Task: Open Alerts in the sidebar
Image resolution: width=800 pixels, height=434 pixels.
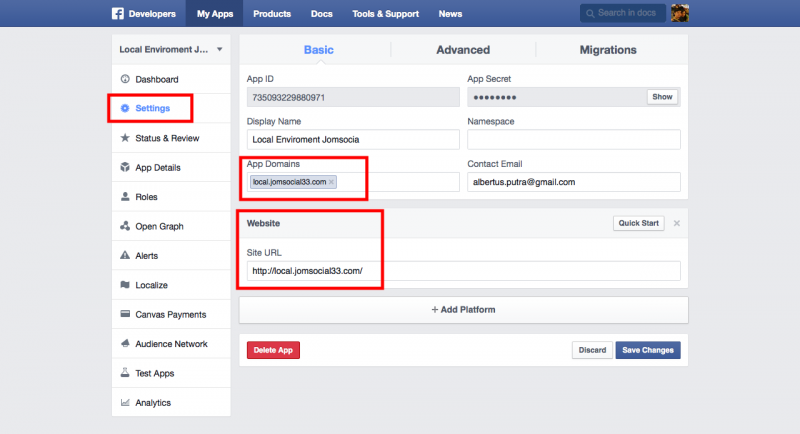Action: click(x=171, y=255)
